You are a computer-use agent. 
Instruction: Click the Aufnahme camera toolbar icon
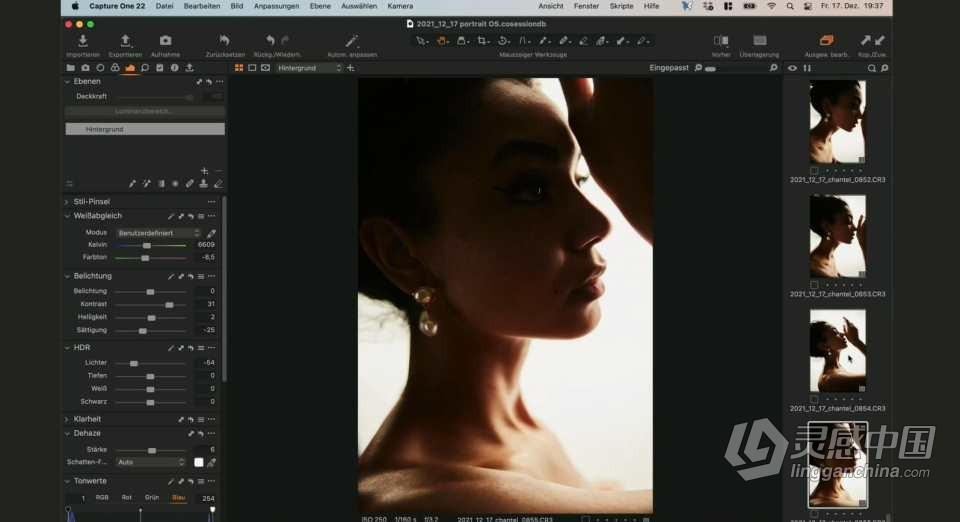[165, 40]
